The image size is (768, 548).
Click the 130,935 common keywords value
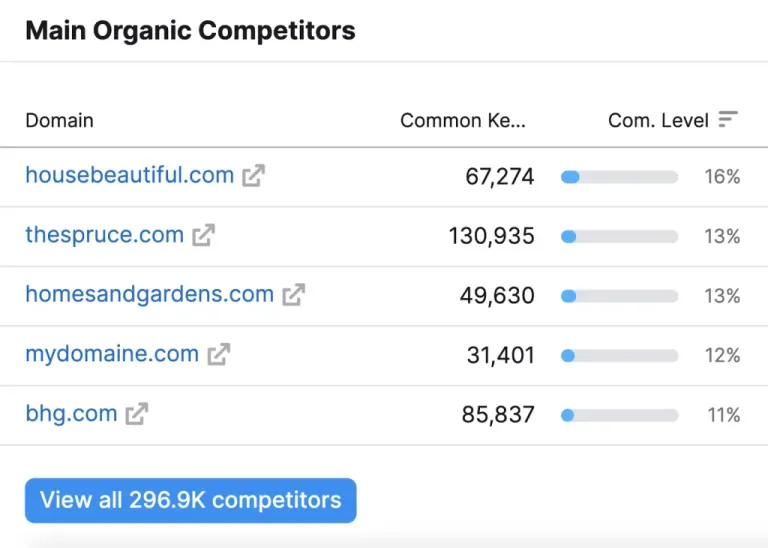(x=492, y=236)
